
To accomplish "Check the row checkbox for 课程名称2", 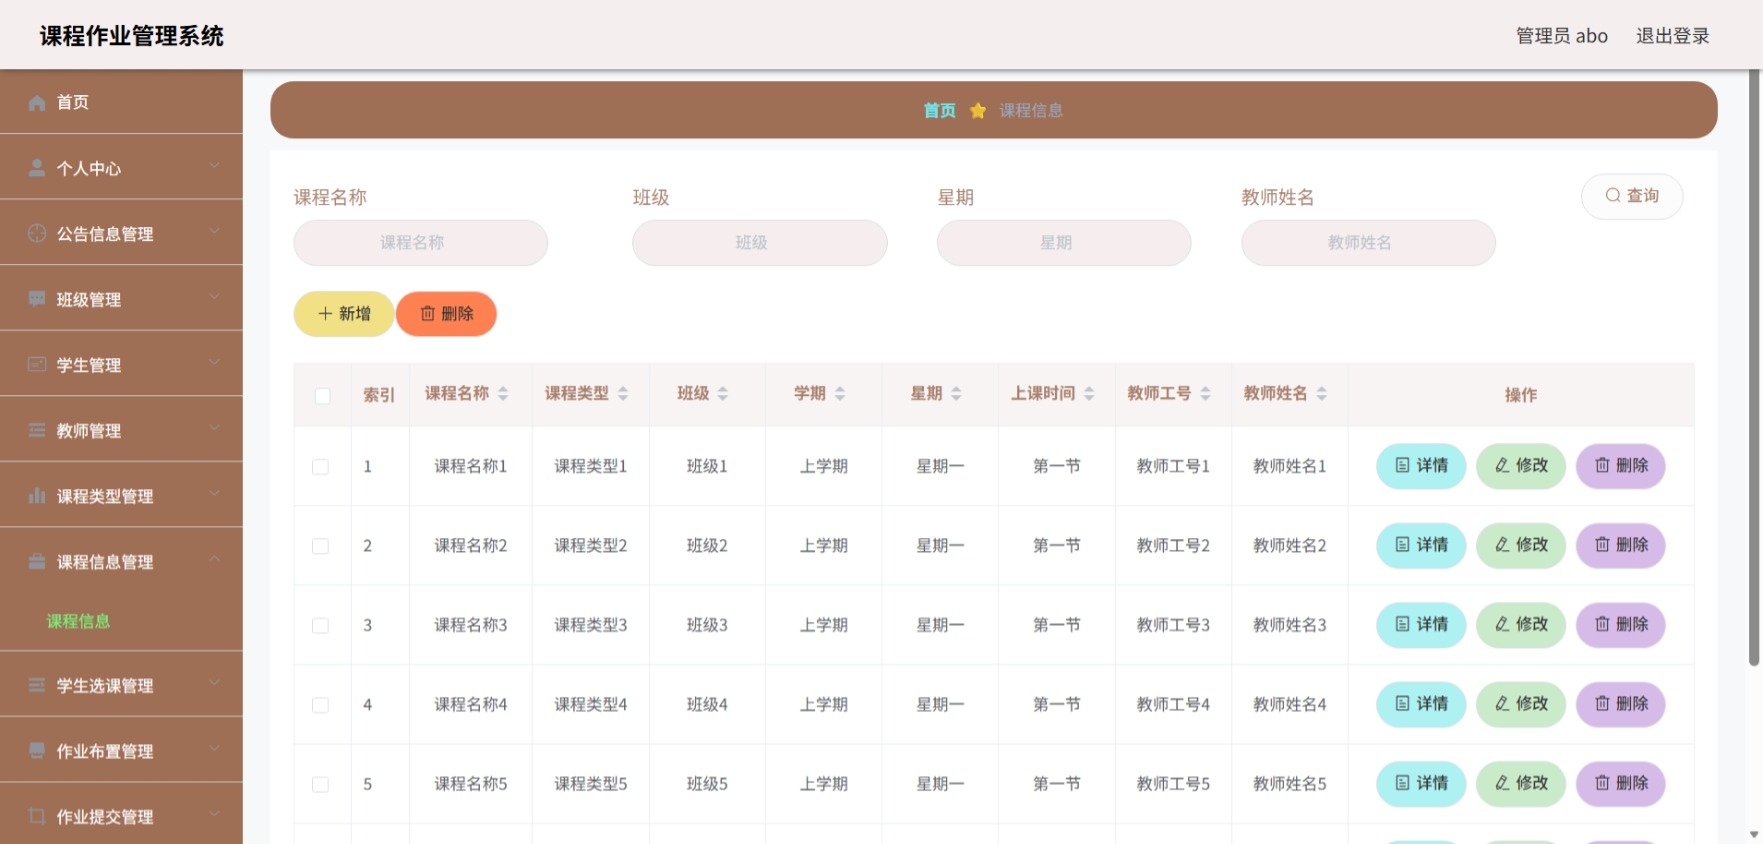I will click(320, 546).
